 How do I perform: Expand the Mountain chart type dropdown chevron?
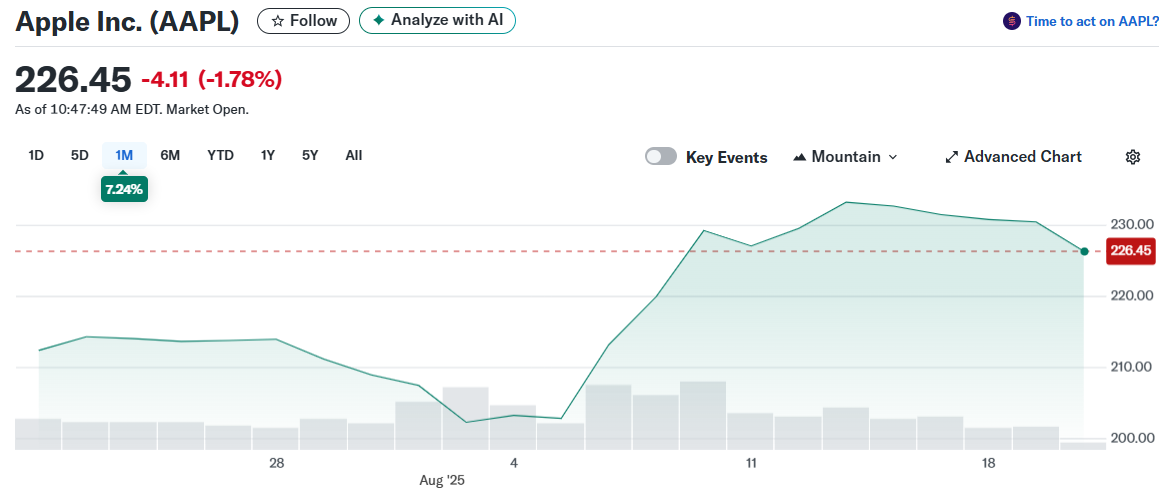(892, 157)
